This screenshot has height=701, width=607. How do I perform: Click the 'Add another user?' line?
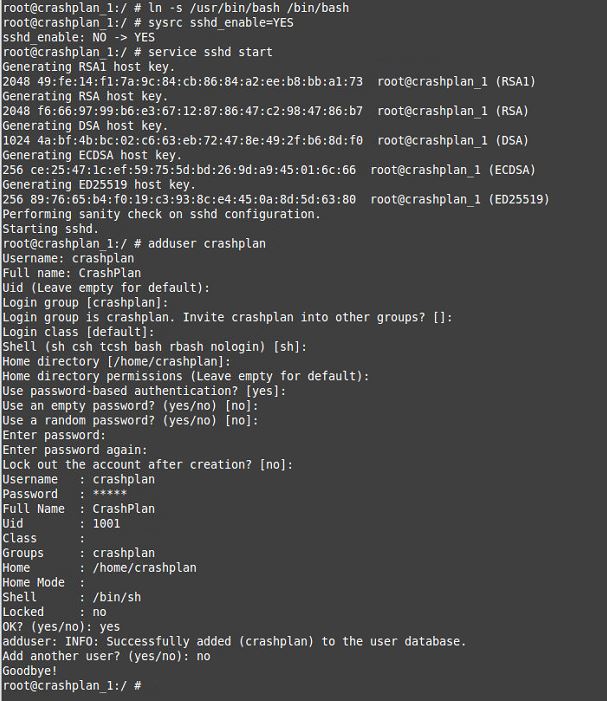[x=106, y=656]
